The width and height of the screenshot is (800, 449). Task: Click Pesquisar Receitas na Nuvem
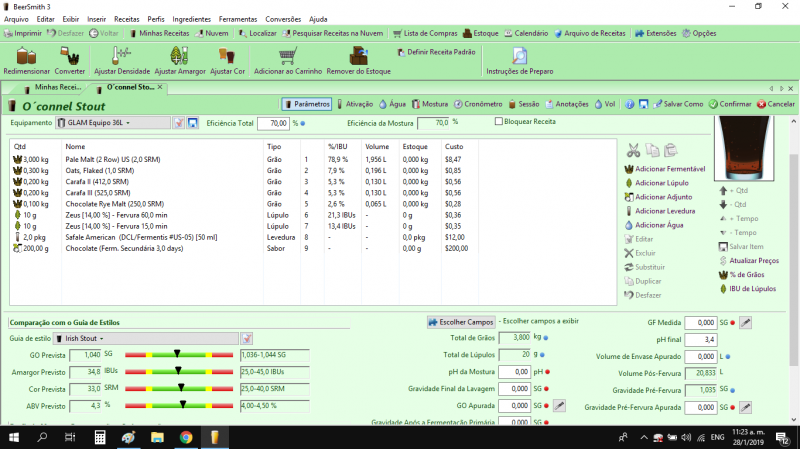pos(332,33)
